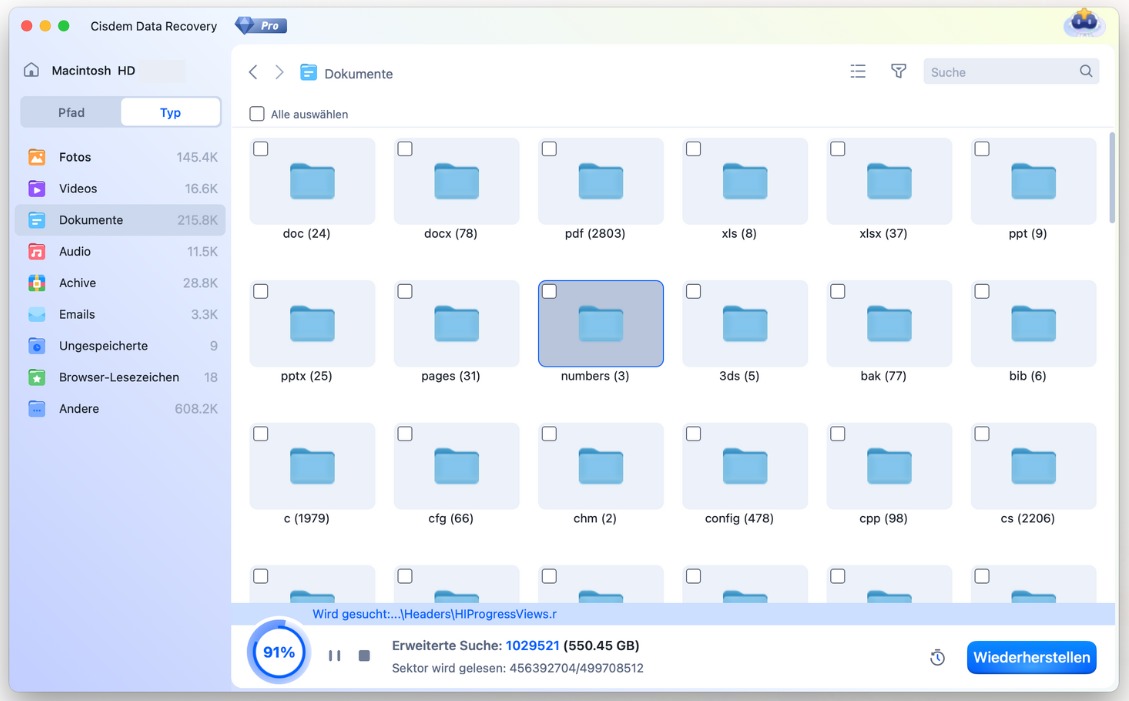Click the Macintosh HD home icon
The width and height of the screenshot is (1129, 701).
pos(30,70)
